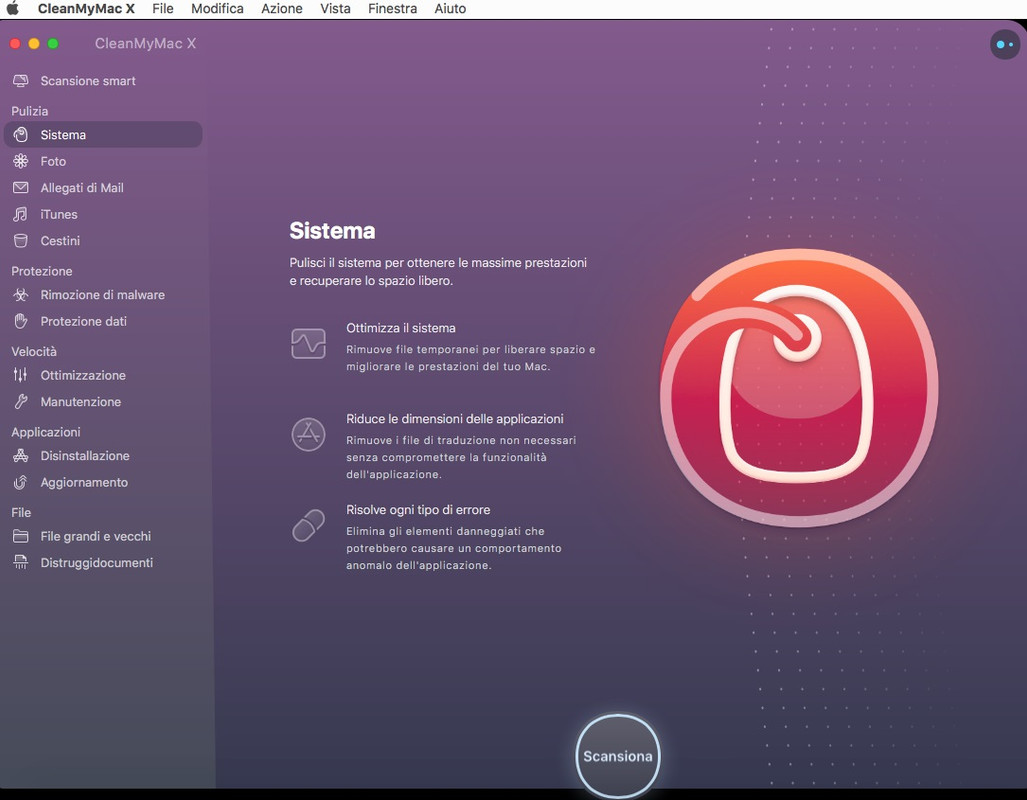Click the Riduce le dimensioni delle applicazioni heading

[x=455, y=419]
